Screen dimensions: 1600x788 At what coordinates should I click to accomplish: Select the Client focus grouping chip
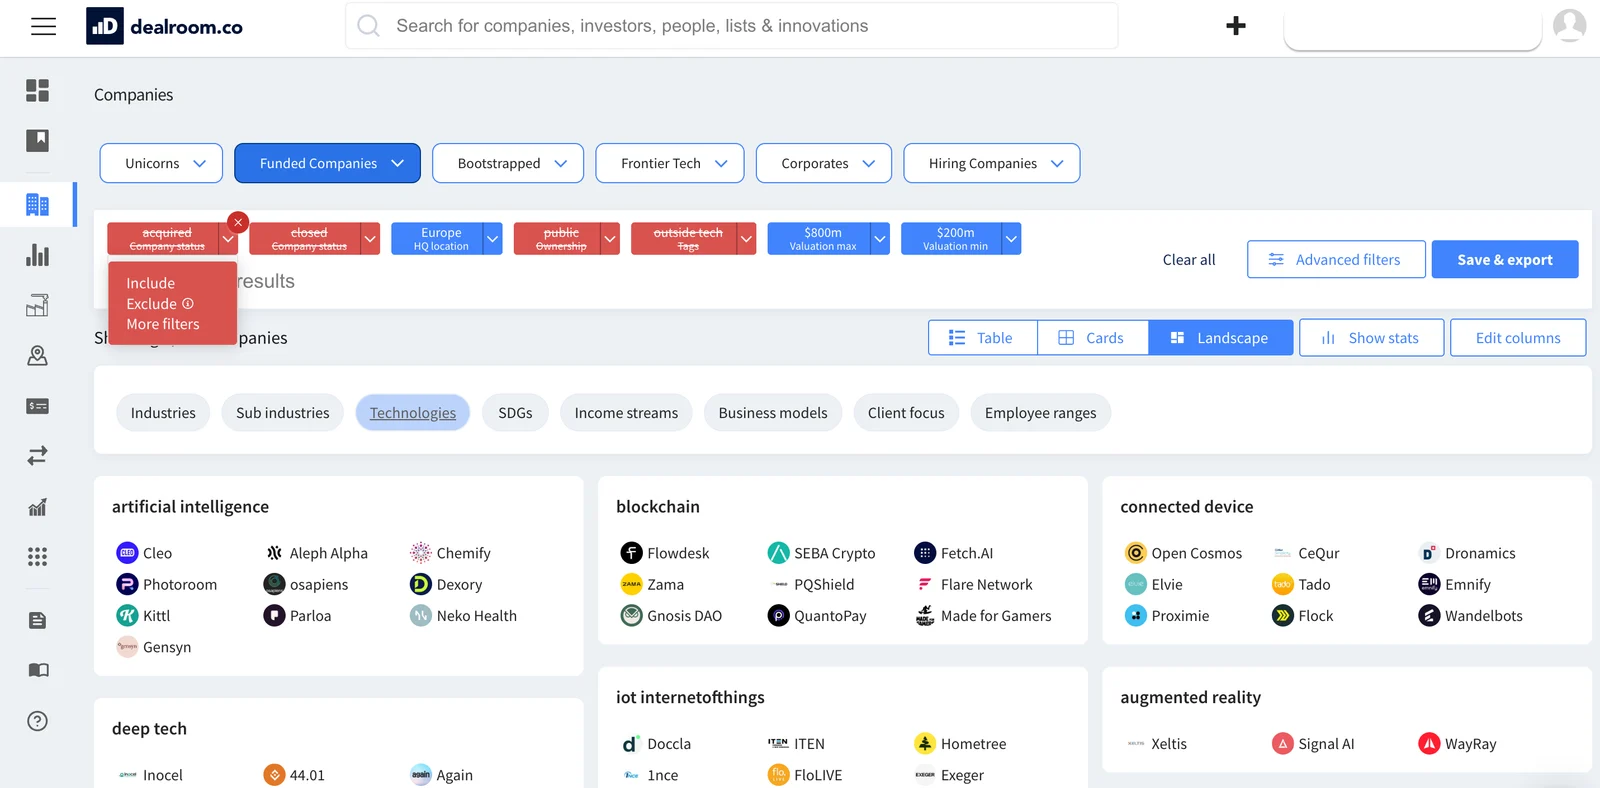tap(906, 413)
